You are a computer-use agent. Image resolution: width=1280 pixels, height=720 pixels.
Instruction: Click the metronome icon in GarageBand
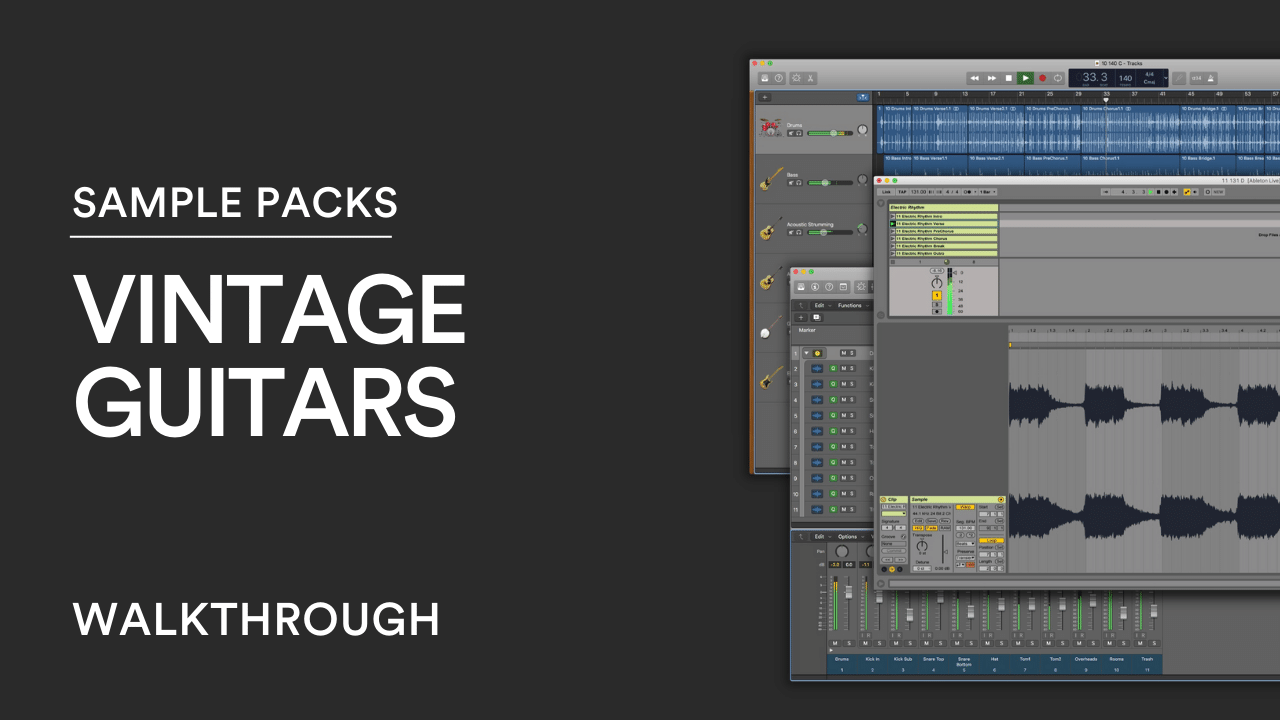tap(1211, 78)
